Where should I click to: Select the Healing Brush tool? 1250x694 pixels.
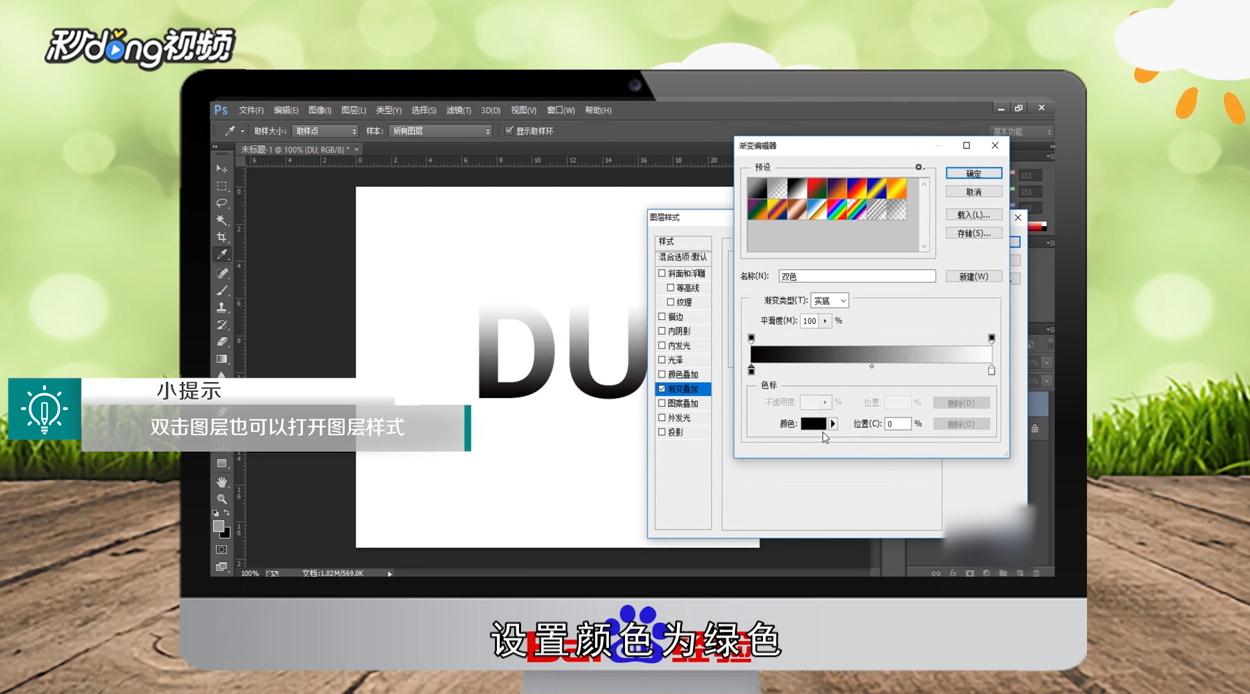222,273
